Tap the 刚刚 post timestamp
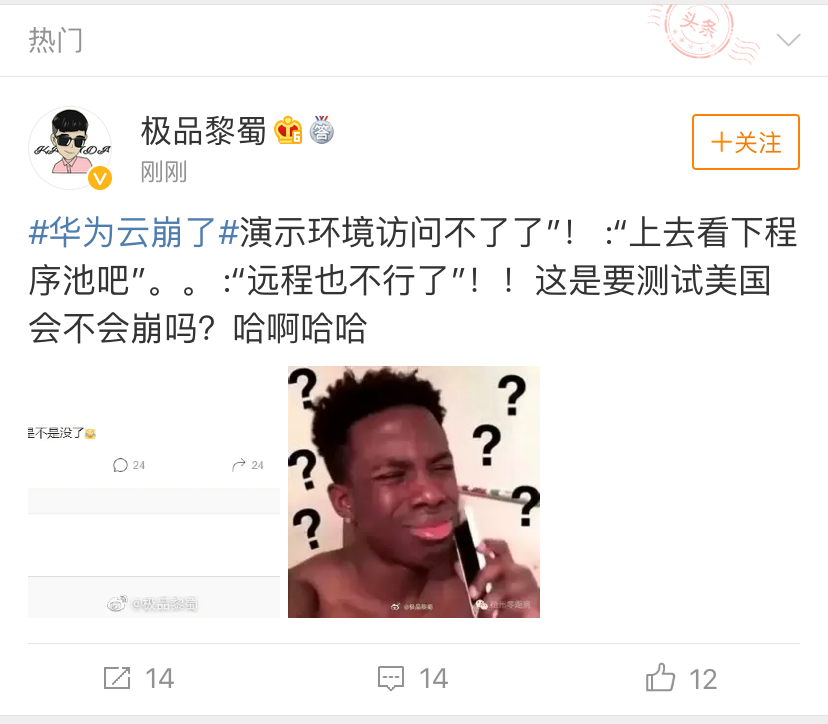This screenshot has width=828, height=724. point(164,172)
